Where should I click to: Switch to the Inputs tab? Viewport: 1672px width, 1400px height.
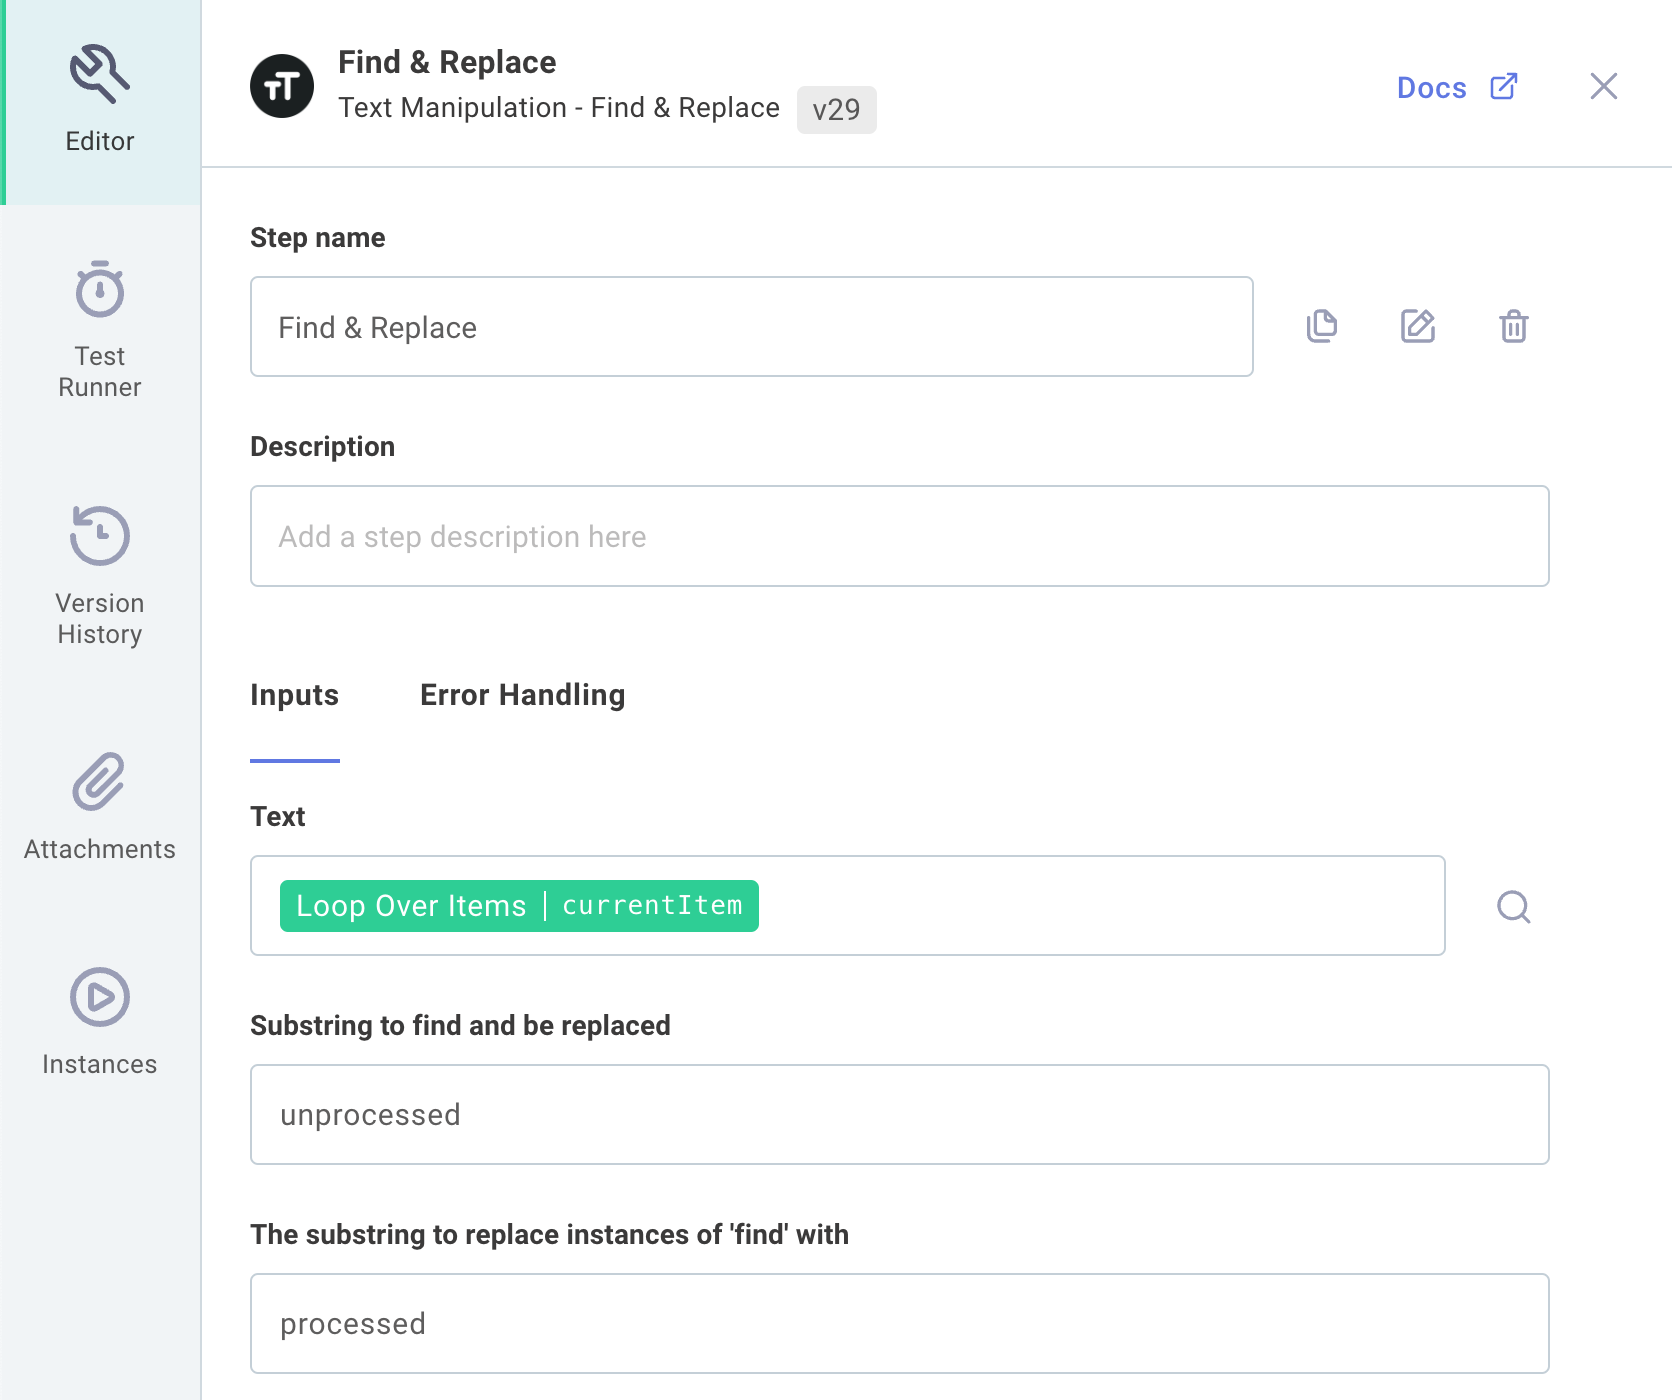click(294, 695)
